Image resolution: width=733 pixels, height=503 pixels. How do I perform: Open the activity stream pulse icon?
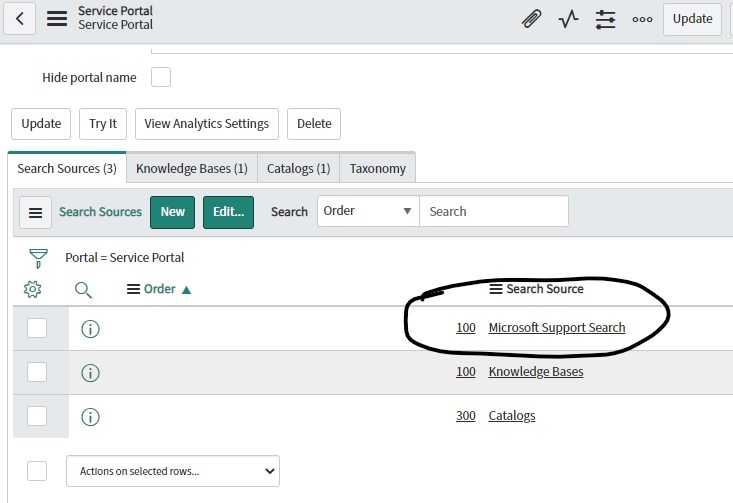pos(568,19)
